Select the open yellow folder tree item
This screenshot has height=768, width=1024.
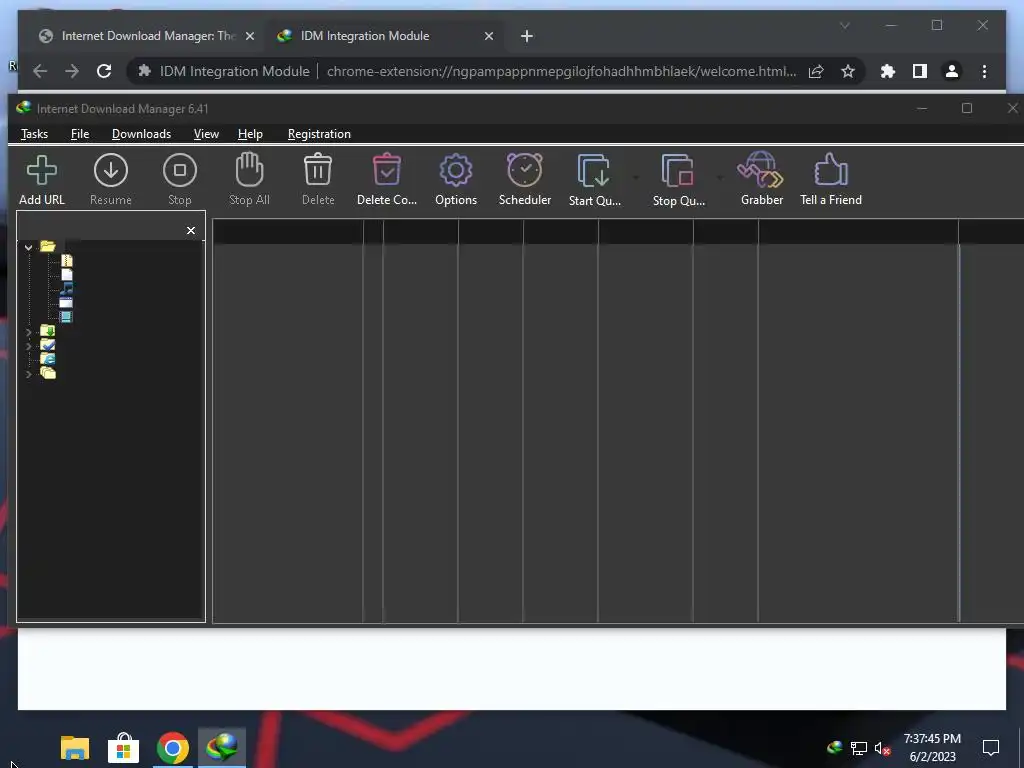tap(48, 246)
